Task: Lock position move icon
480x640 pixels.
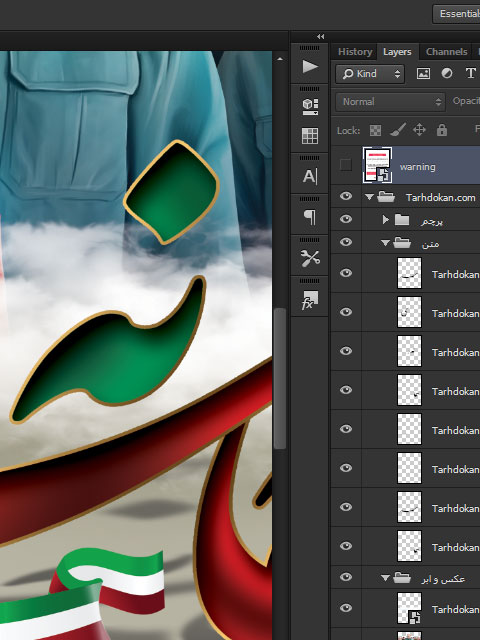Action: click(x=419, y=130)
